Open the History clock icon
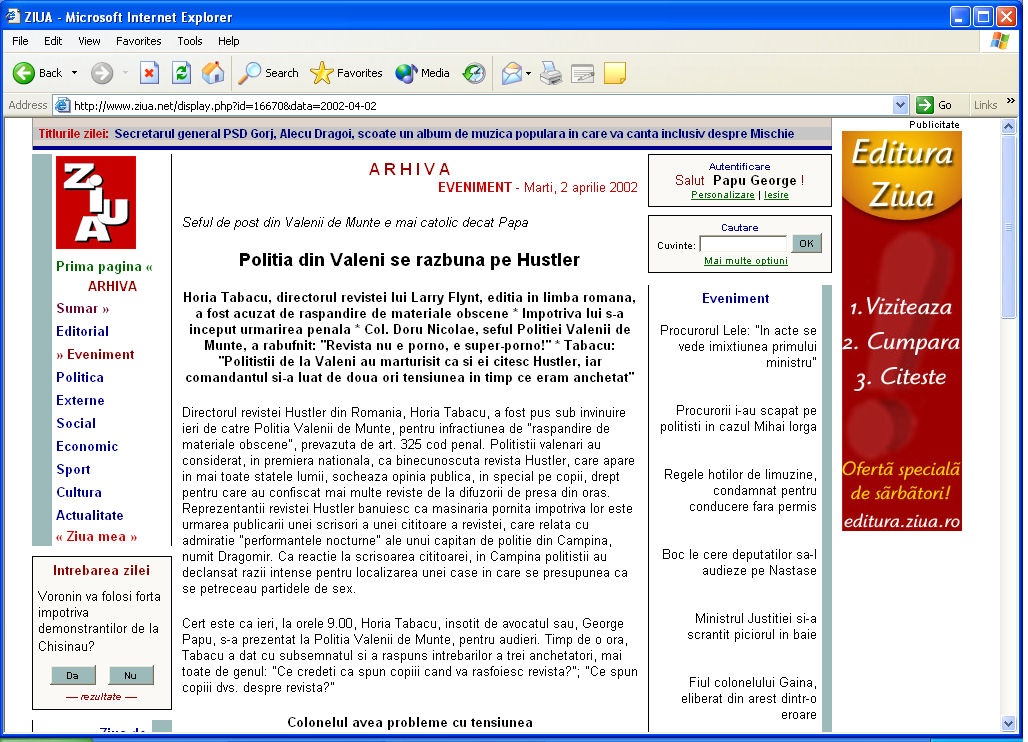1028x742 pixels. tap(473, 73)
